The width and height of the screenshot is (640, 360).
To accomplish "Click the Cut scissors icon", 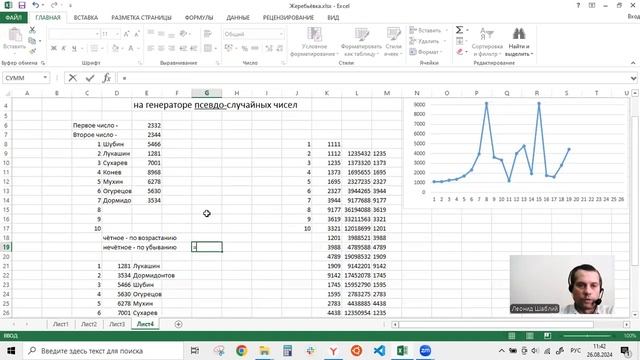I will click(32, 30).
